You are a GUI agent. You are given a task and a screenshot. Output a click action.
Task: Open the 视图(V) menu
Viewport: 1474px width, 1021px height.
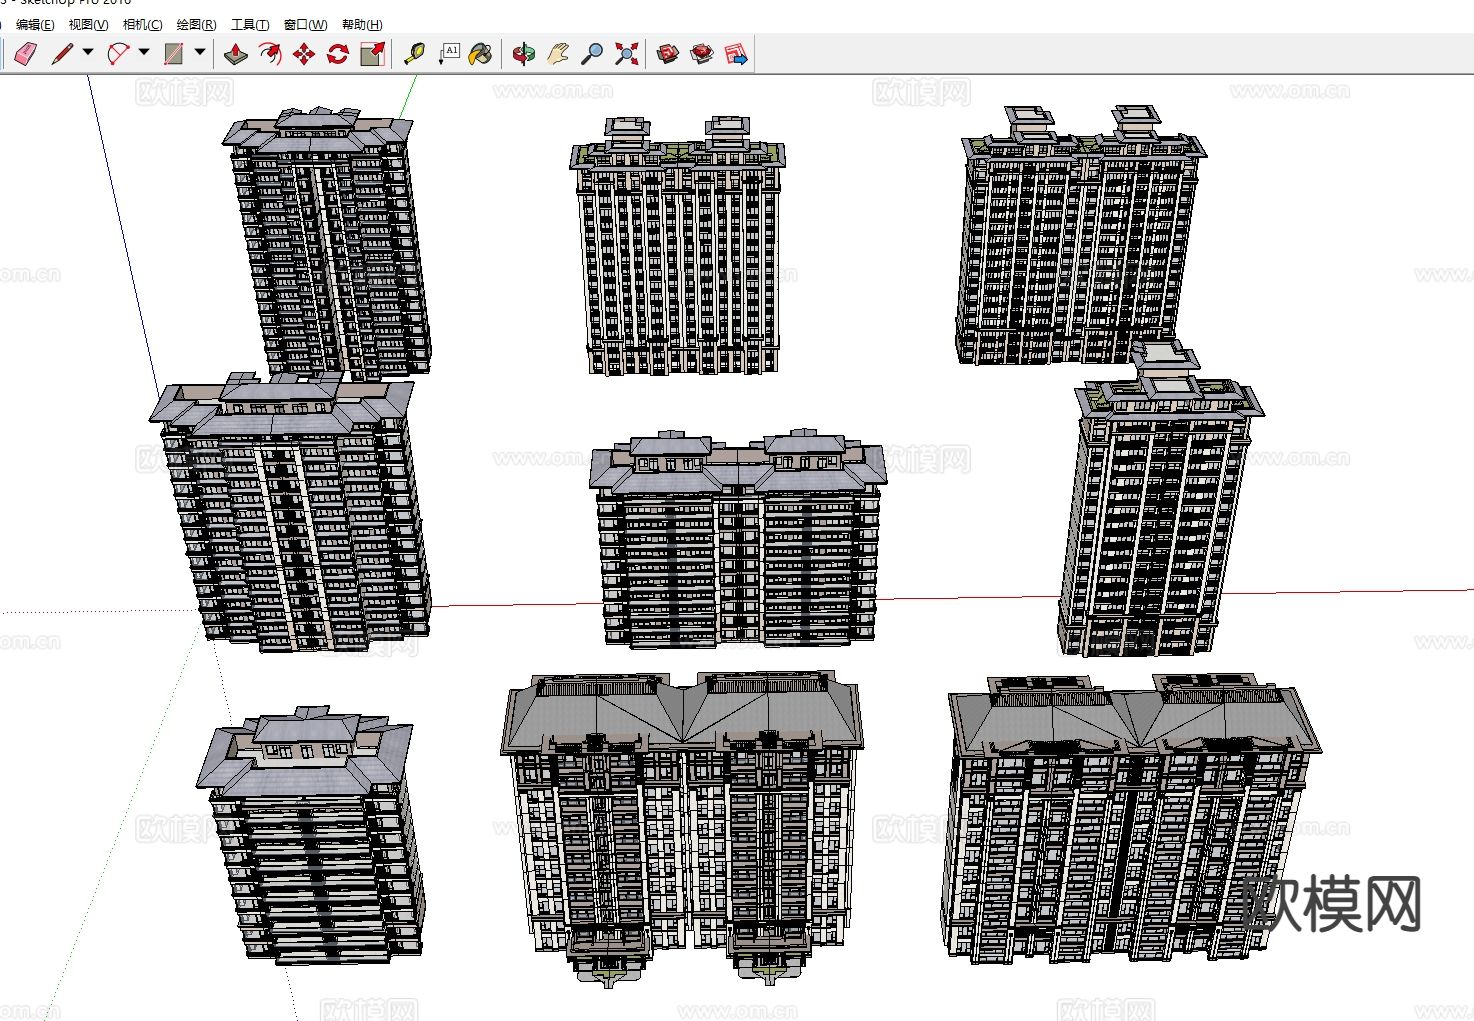tap(88, 24)
